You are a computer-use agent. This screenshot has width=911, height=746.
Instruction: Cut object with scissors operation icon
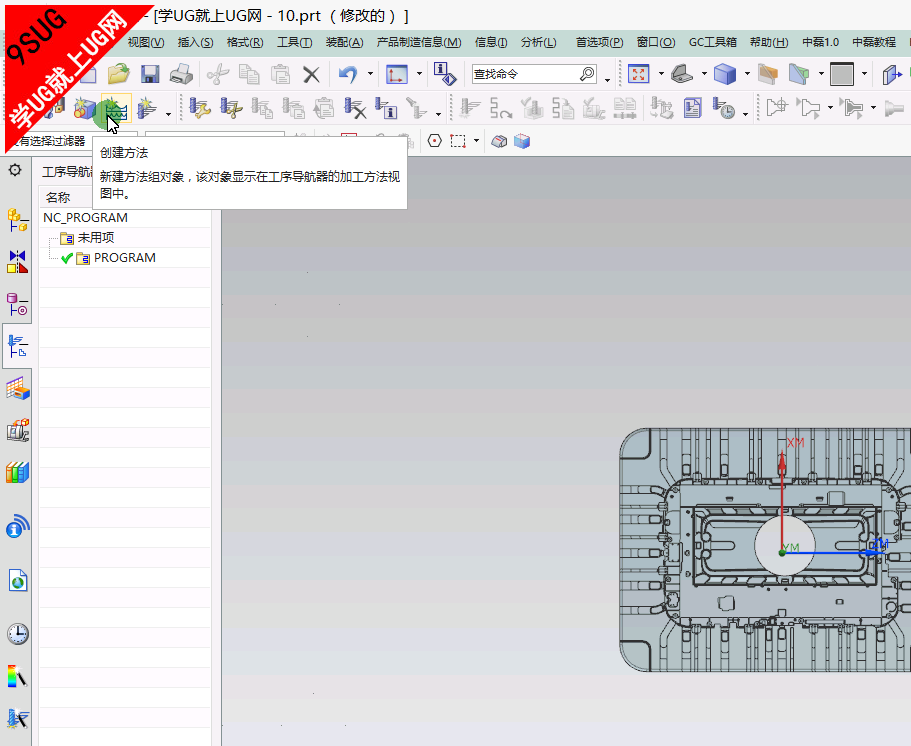pyautogui.click(x=231, y=108)
